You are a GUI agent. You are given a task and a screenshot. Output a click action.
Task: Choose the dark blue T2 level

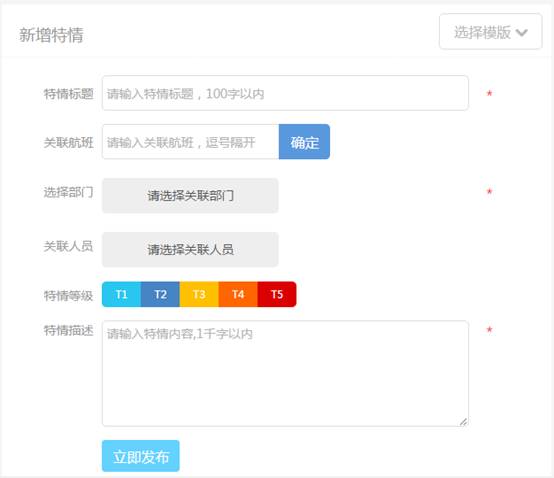click(160, 294)
